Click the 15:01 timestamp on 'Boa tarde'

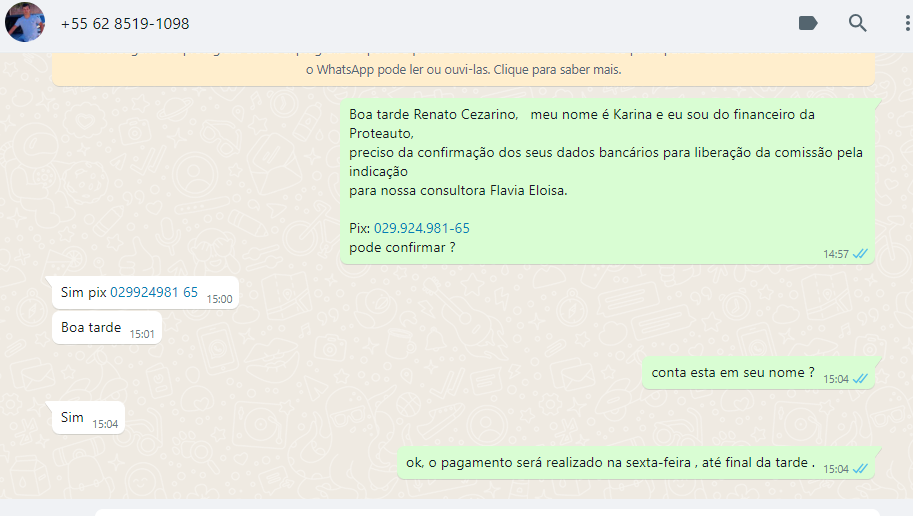point(142,333)
